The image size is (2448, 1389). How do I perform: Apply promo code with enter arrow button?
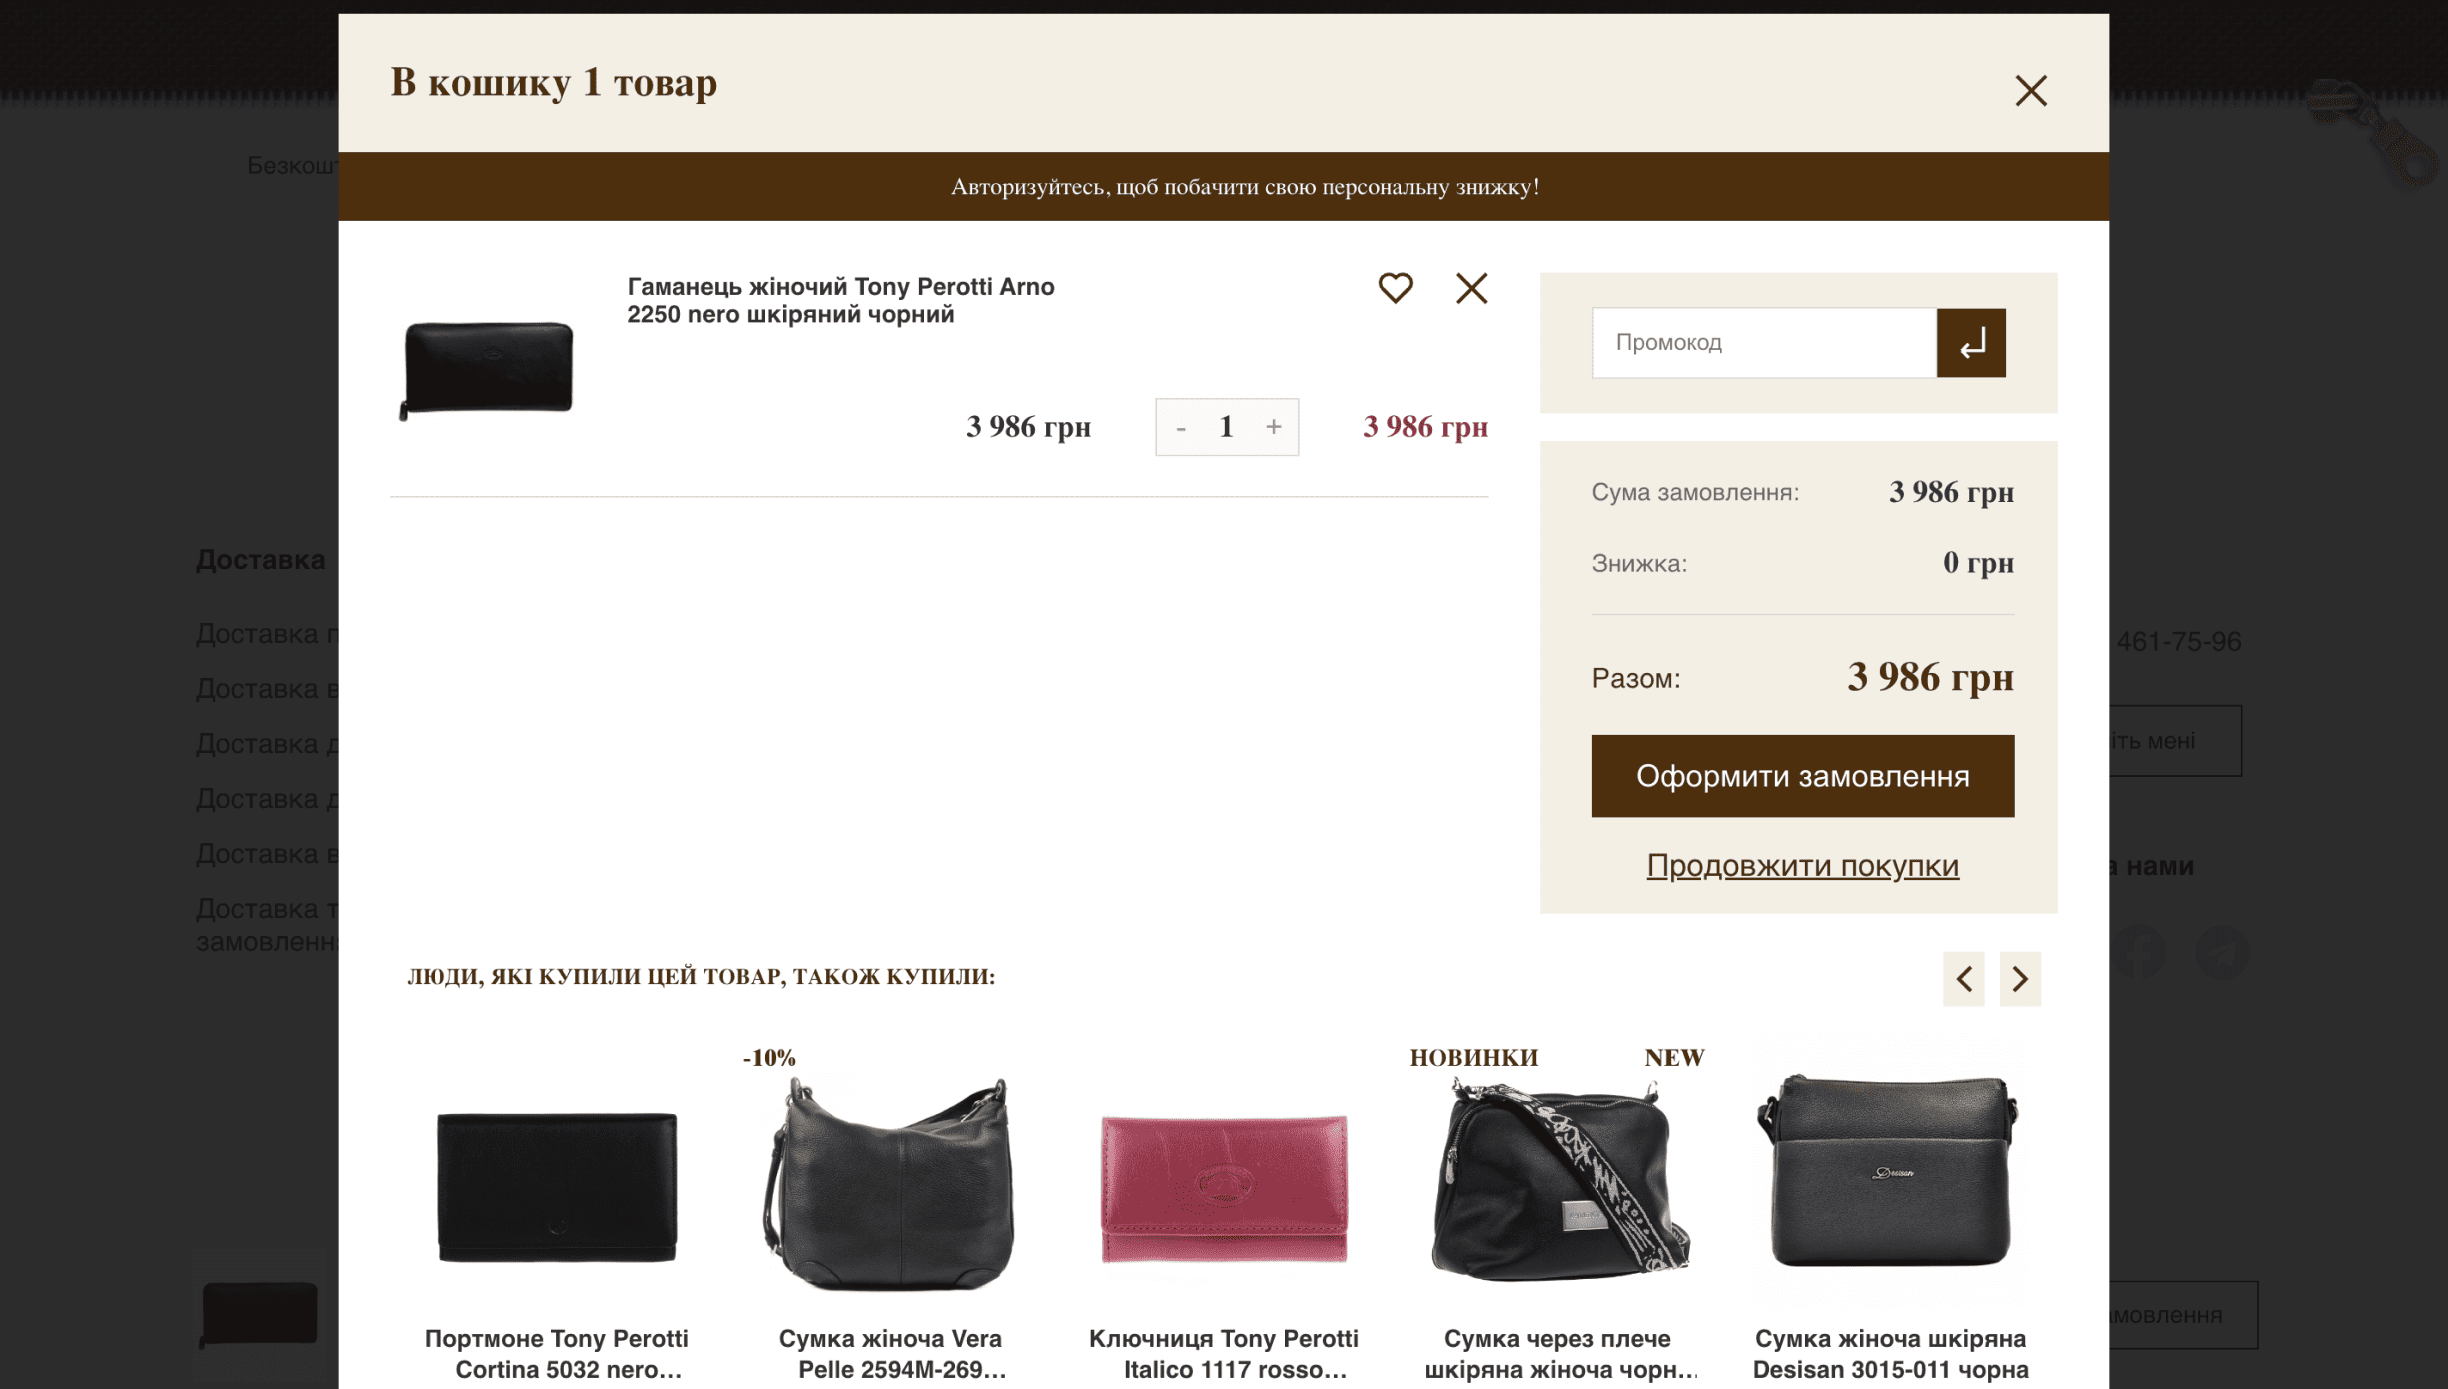1970,343
